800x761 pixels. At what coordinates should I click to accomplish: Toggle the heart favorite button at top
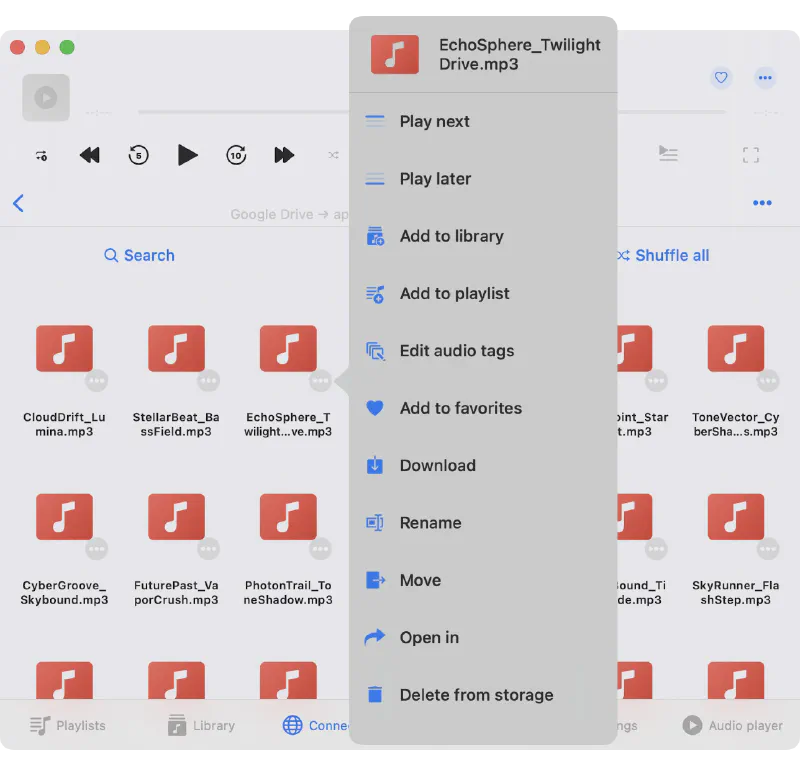pyautogui.click(x=720, y=78)
